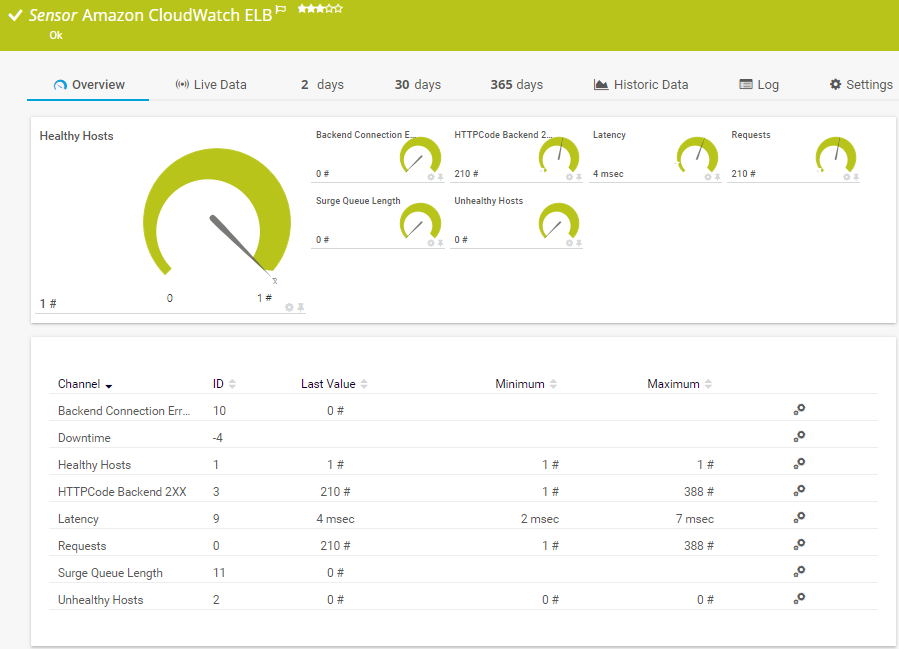
Task: Edit channel settings for HTTPCode Backend 2XX row
Action: click(x=799, y=491)
